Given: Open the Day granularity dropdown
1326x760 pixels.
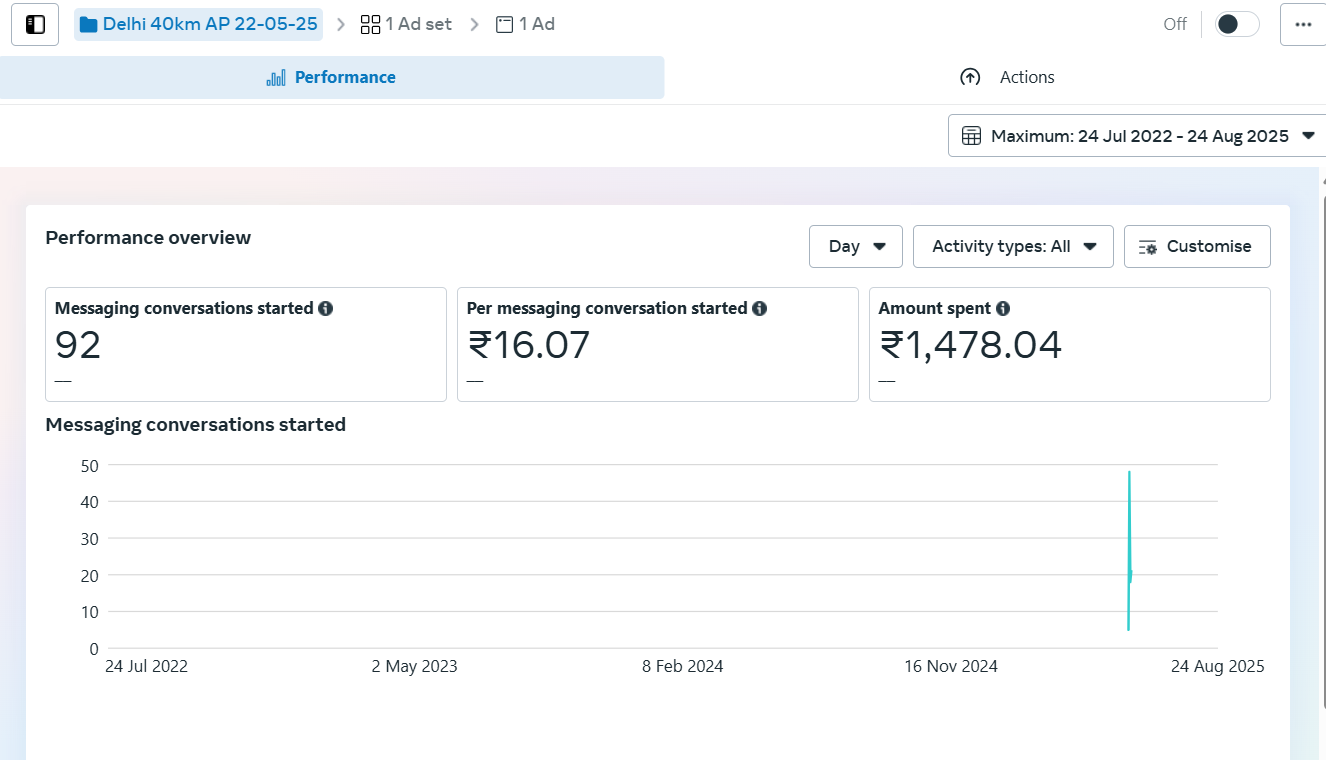Looking at the screenshot, I should pos(856,246).
